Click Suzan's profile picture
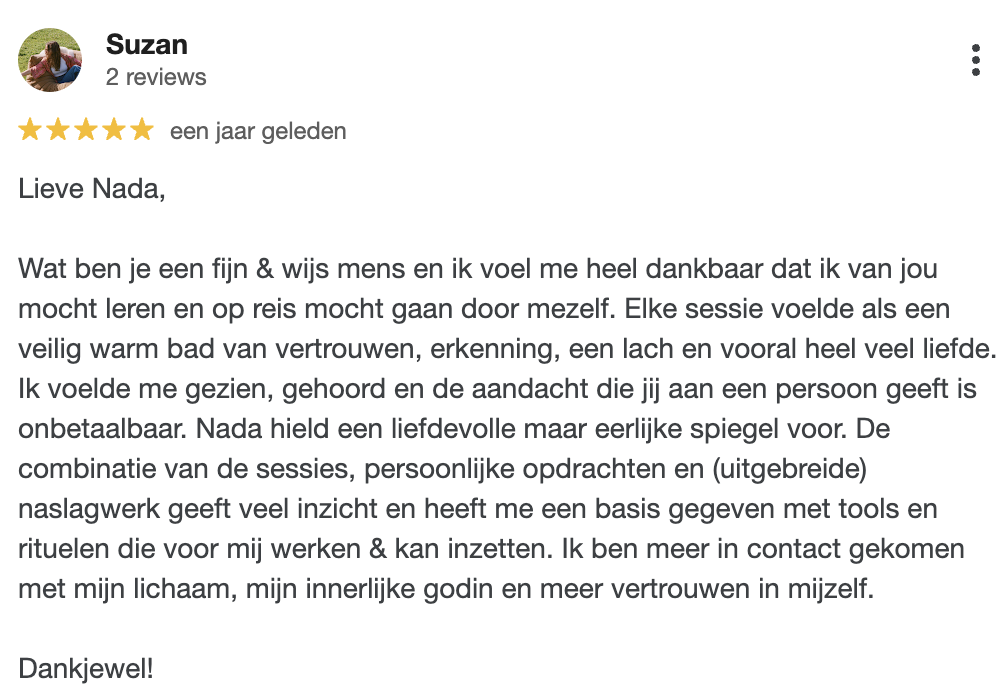1006x692 pixels. [x=50, y=60]
